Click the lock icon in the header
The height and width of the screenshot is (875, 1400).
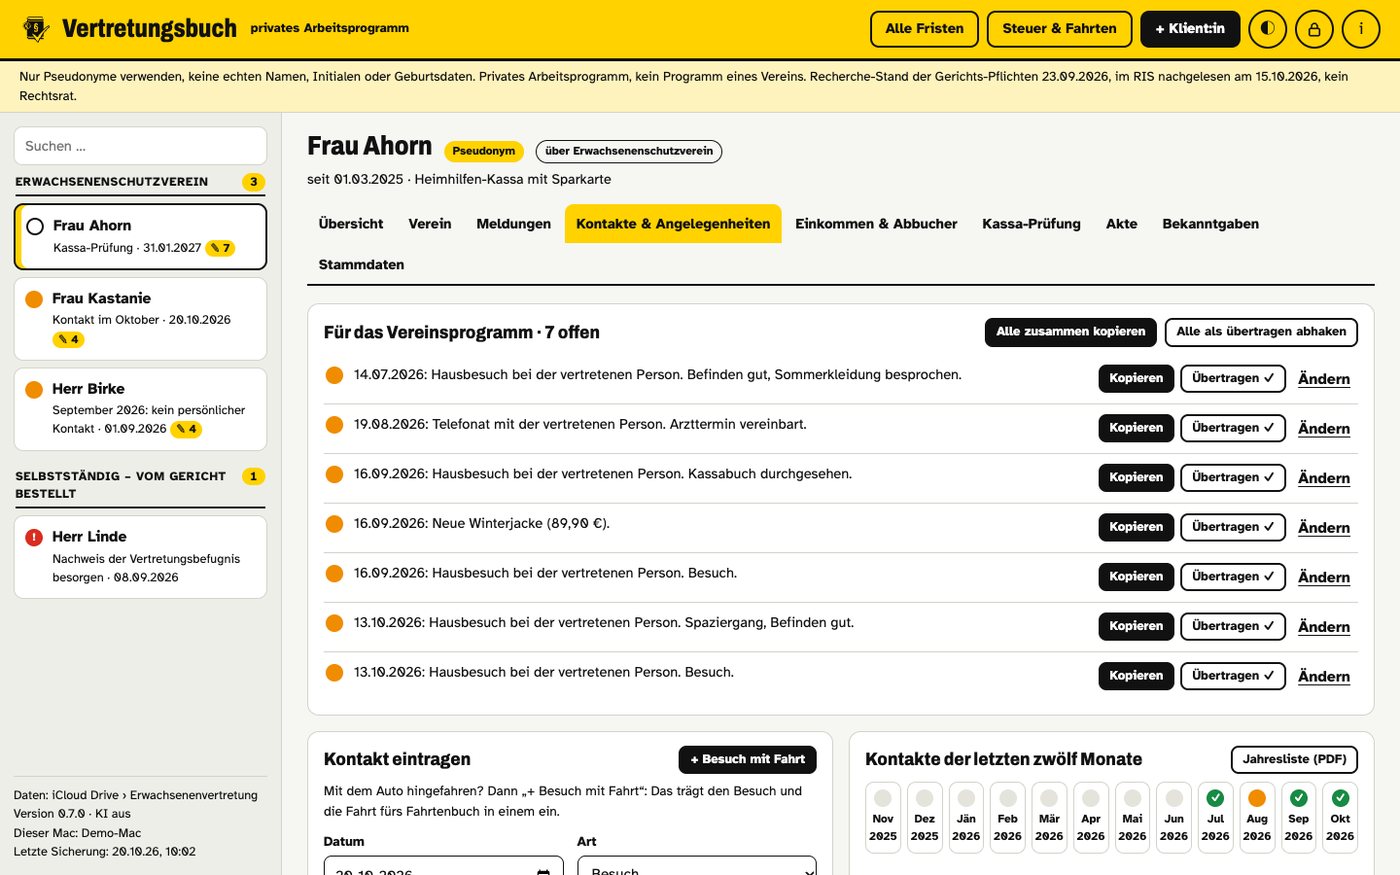(x=1314, y=29)
